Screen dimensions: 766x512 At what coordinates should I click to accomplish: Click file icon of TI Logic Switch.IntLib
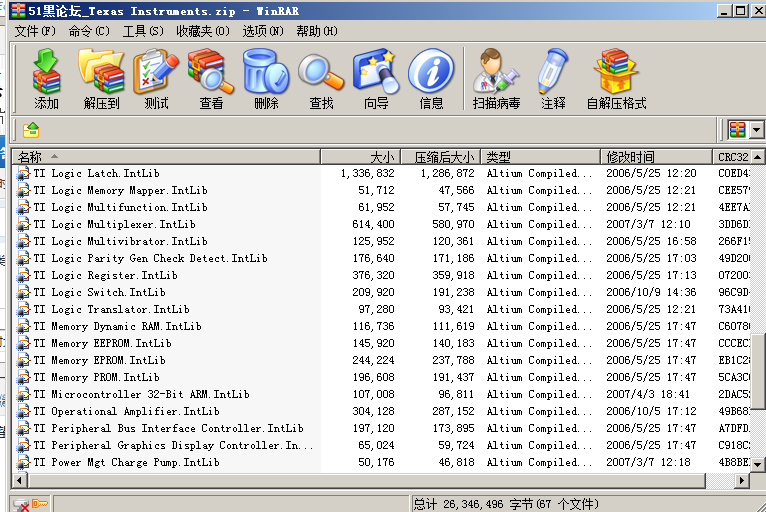23,293
